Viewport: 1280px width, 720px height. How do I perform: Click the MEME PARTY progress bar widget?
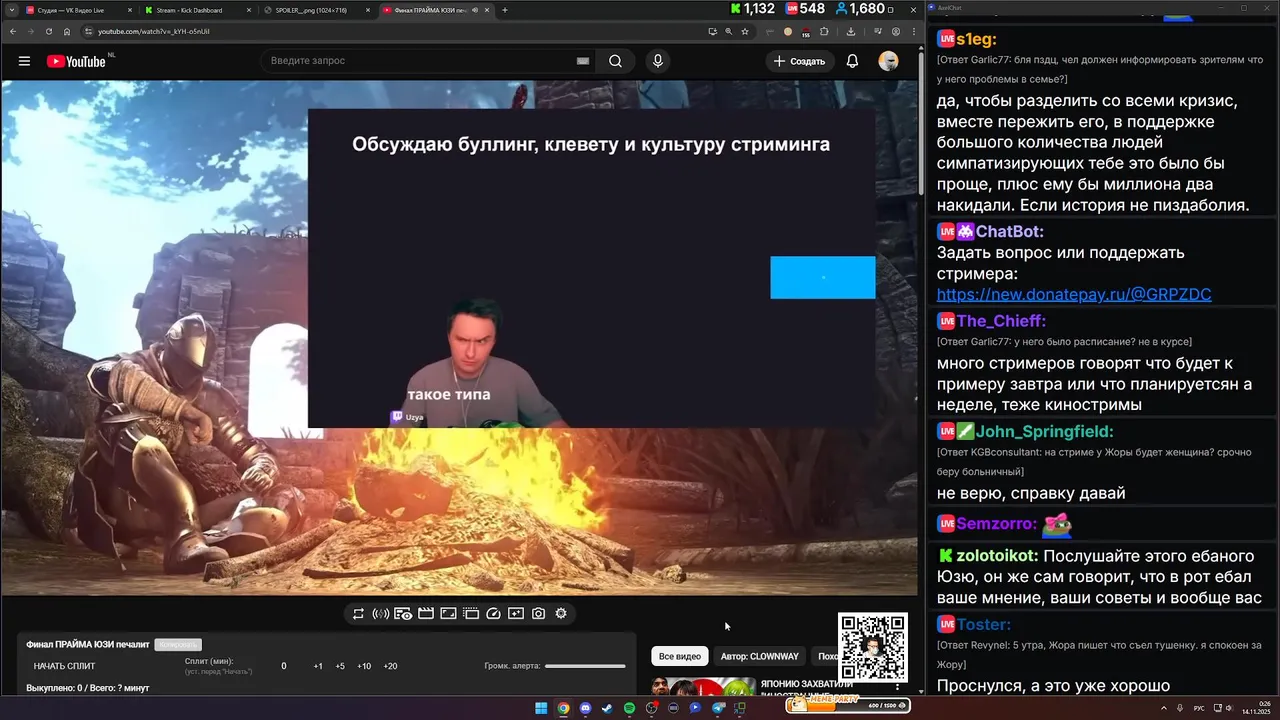tap(848, 704)
